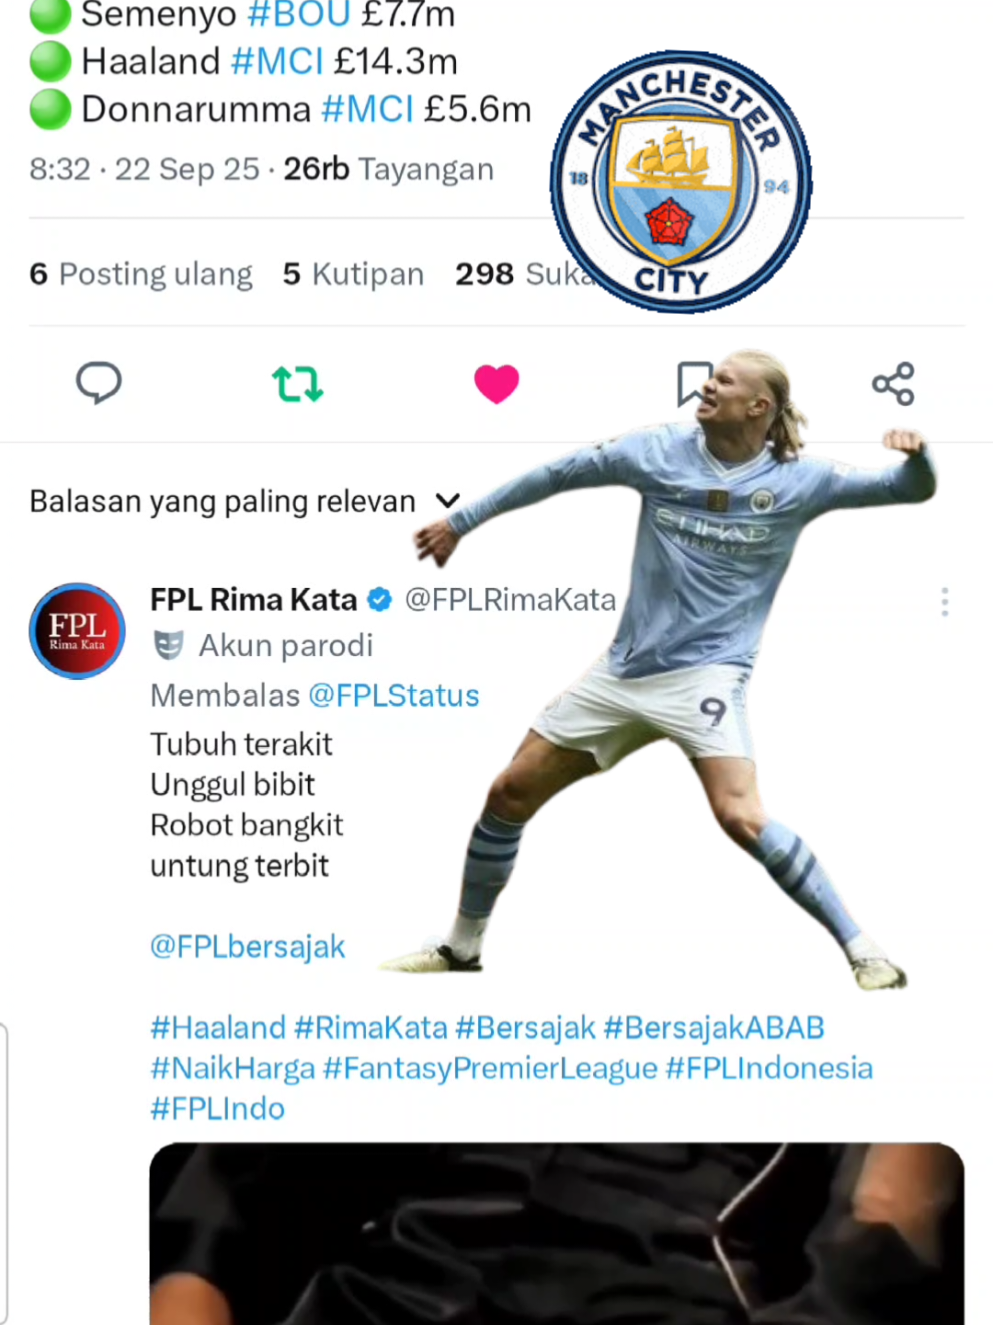View 6 Posting ulang list
Image resolution: width=993 pixels, height=1325 pixels.
(141, 274)
